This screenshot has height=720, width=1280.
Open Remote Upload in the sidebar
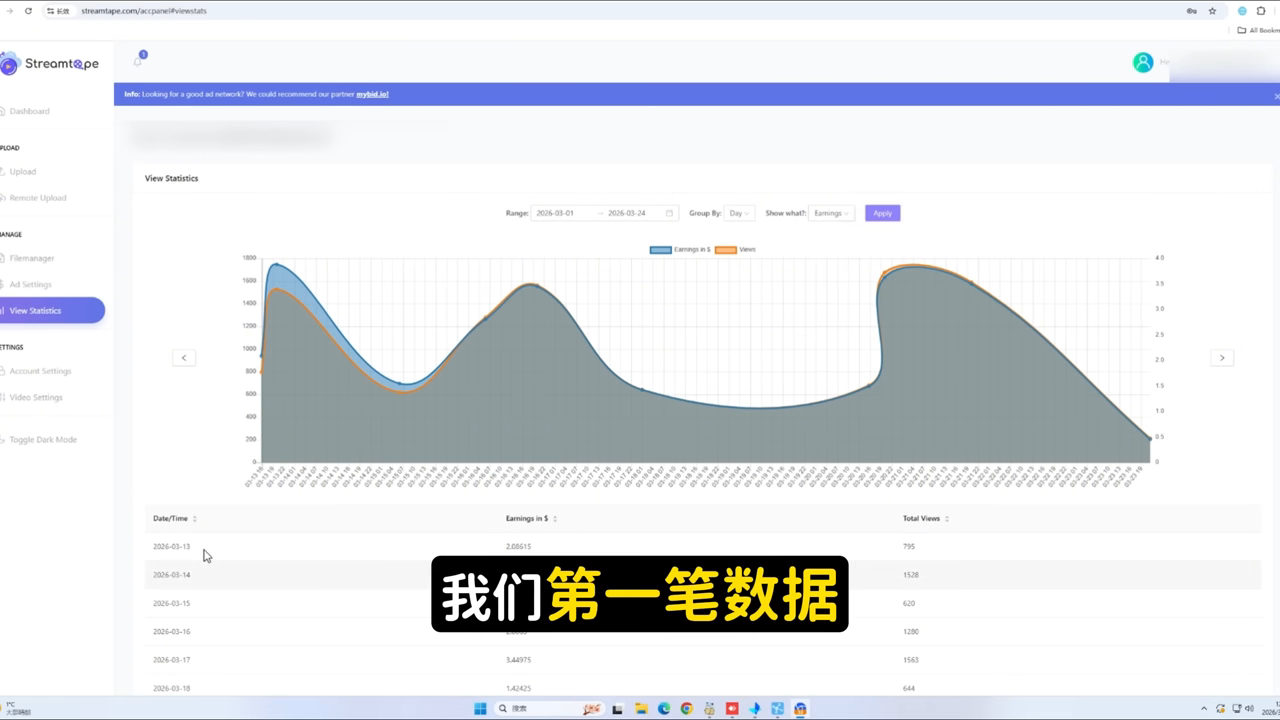[x=38, y=197]
